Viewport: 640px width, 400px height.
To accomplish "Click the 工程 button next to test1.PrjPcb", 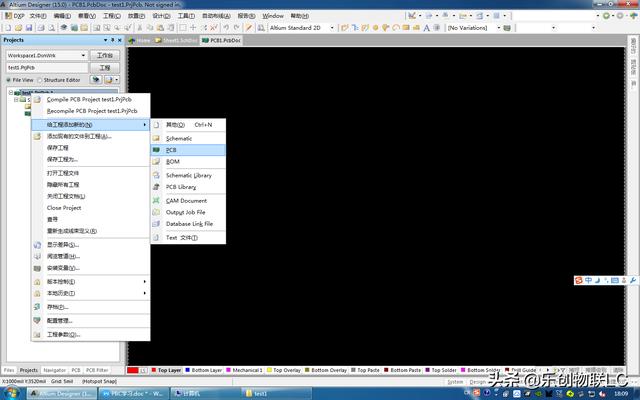I will [x=104, y=67].
